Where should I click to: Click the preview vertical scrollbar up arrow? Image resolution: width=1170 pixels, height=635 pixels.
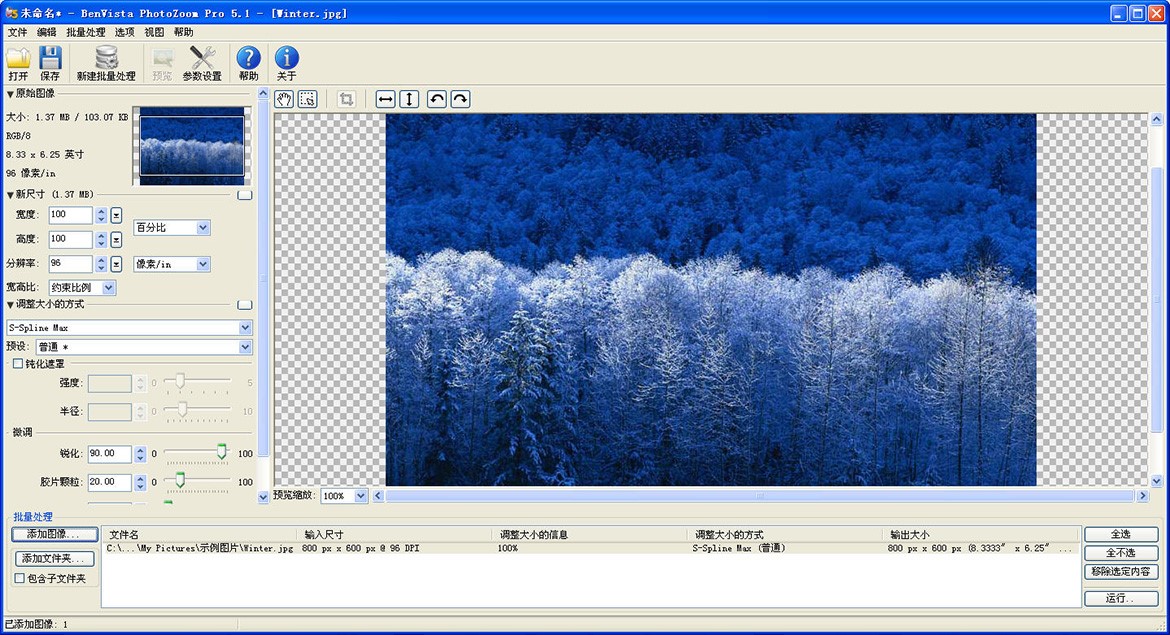1157,119
